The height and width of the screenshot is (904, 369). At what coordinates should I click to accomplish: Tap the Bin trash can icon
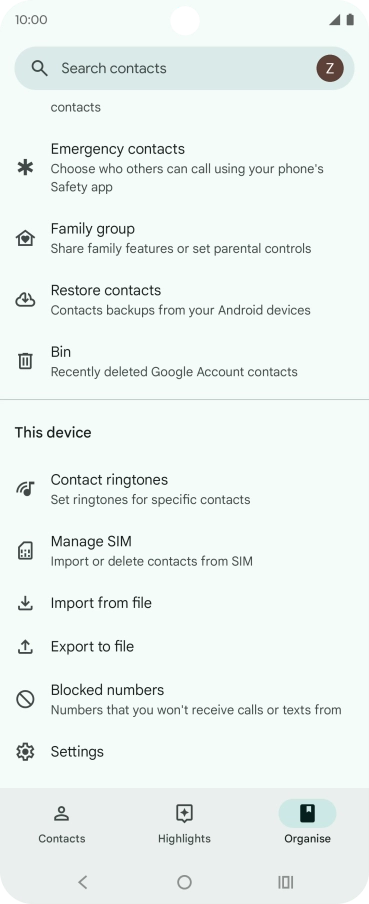click(25, 361)
